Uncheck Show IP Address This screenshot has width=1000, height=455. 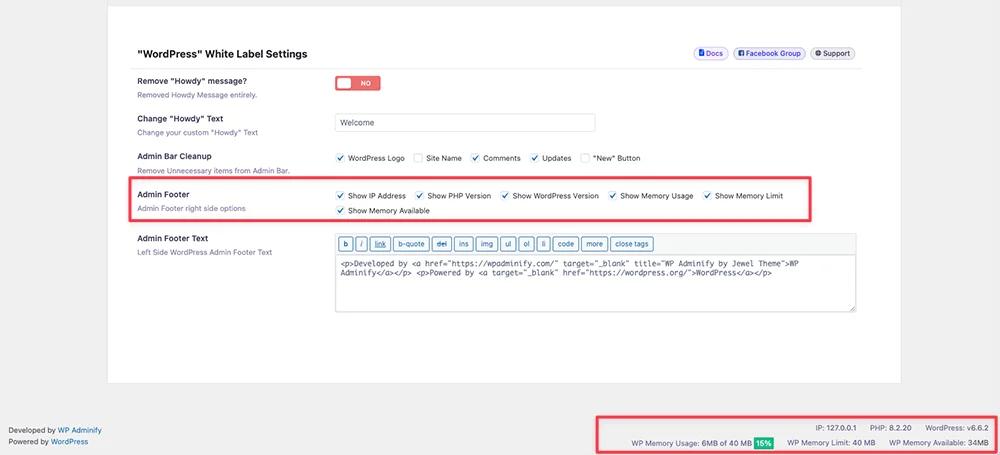pos(341,196)
